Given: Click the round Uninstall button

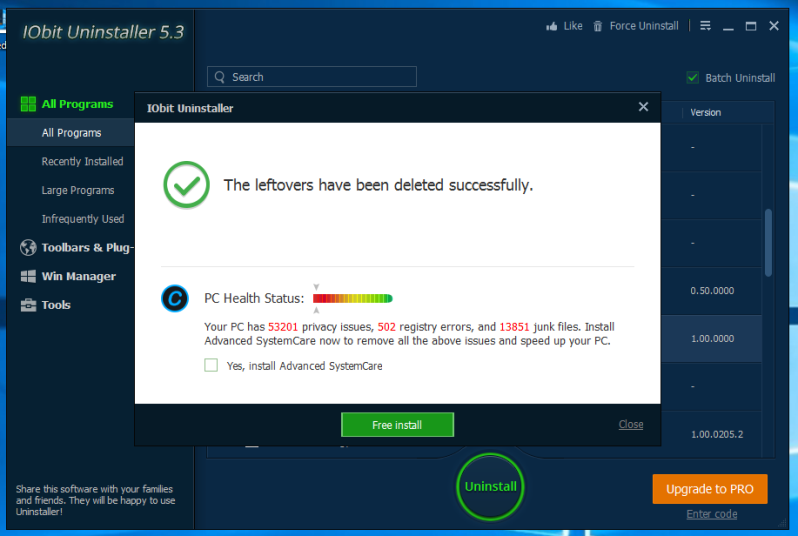Looking at the screenshot, I should pyautogui.click(x=490, y=486).
